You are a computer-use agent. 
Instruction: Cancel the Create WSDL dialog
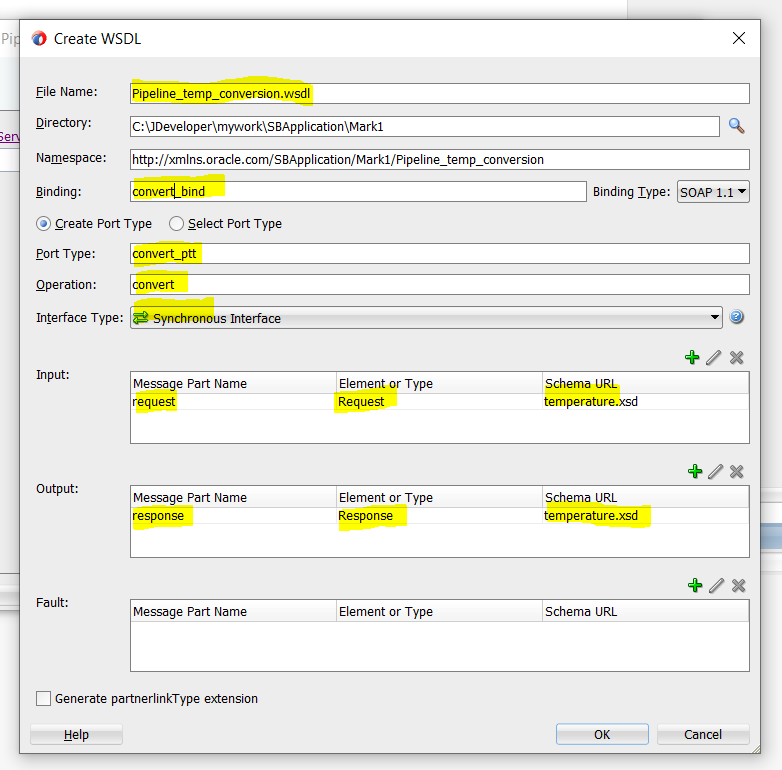point(702,735)
